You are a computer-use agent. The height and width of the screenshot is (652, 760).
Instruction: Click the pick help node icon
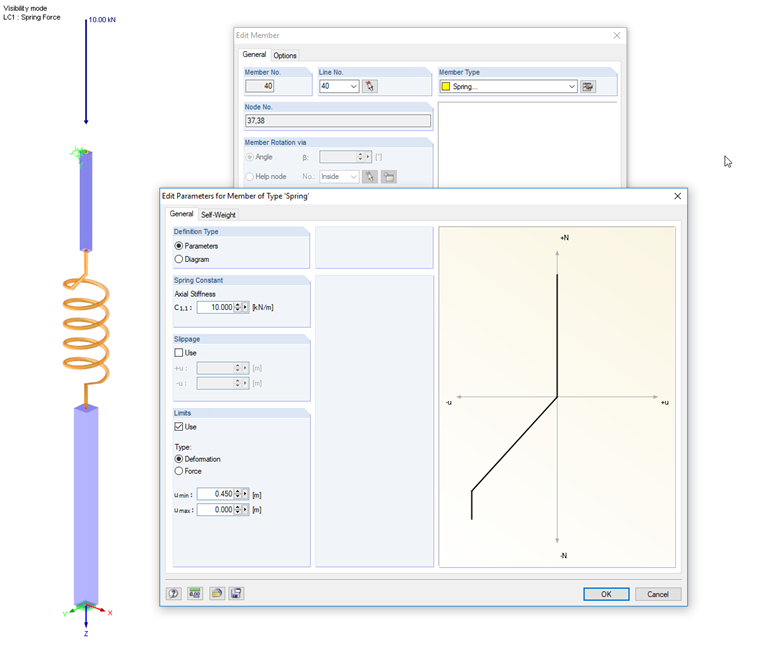370,176
